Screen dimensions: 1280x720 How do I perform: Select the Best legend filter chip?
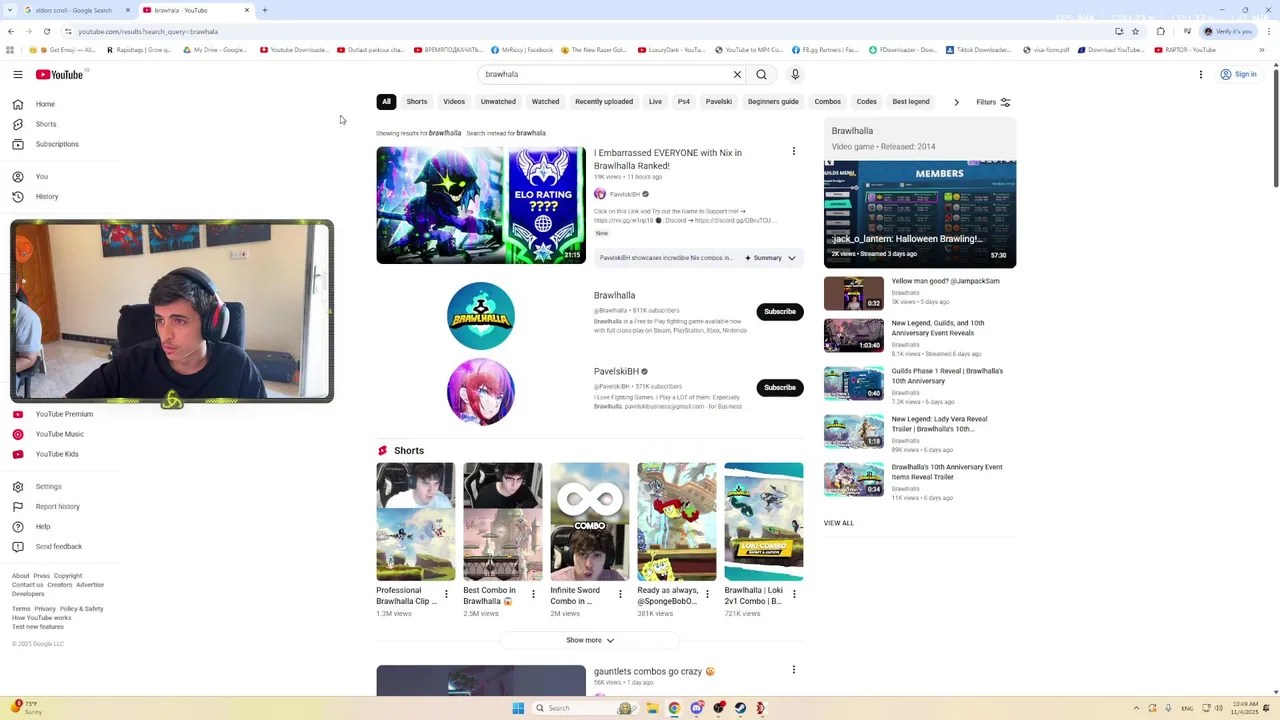[911, 101]
